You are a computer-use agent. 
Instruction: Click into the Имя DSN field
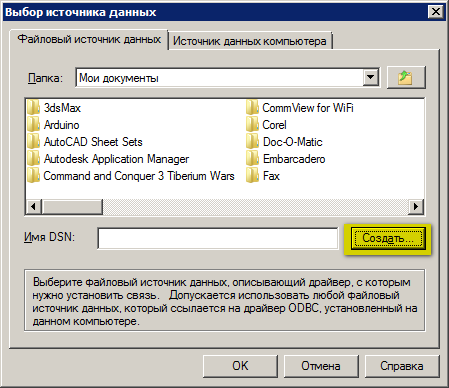[x=218, y=238]
